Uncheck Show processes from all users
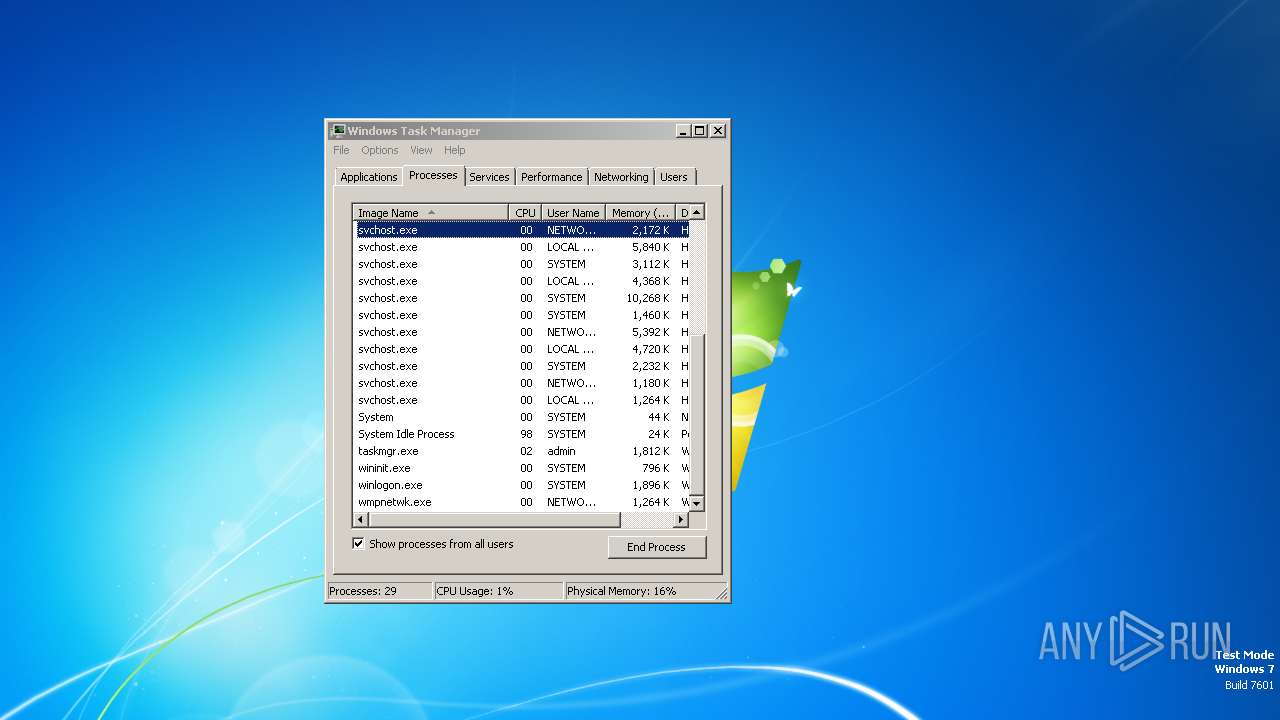The height and width of the screenshot is (720, 1280). coord(358,544)
